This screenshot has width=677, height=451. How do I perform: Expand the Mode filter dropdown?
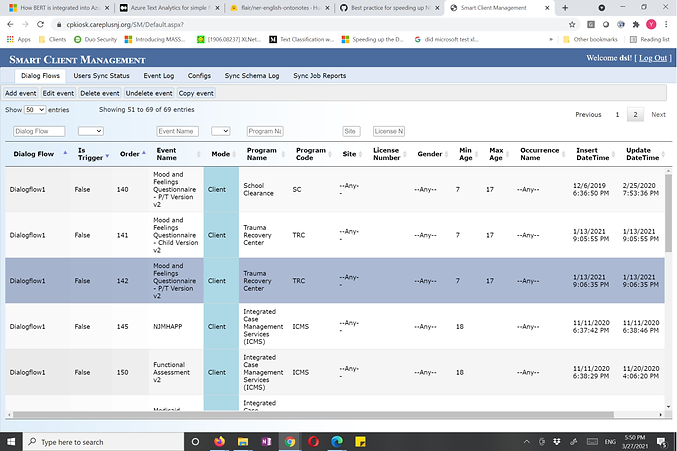(x=221, y=131)
